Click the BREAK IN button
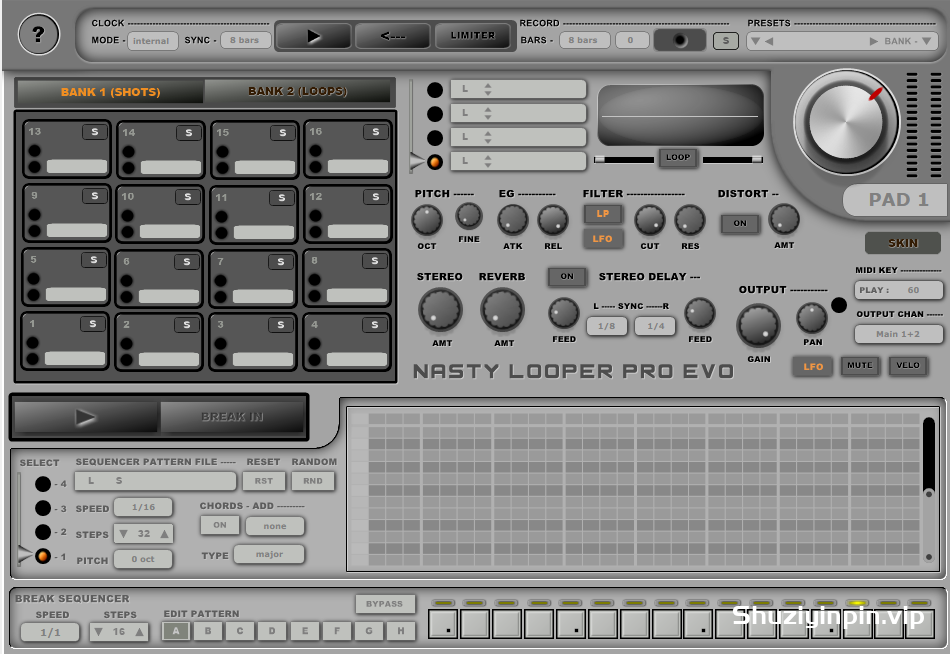The height and width of the screenshot is (654, 950). point(232,417)
